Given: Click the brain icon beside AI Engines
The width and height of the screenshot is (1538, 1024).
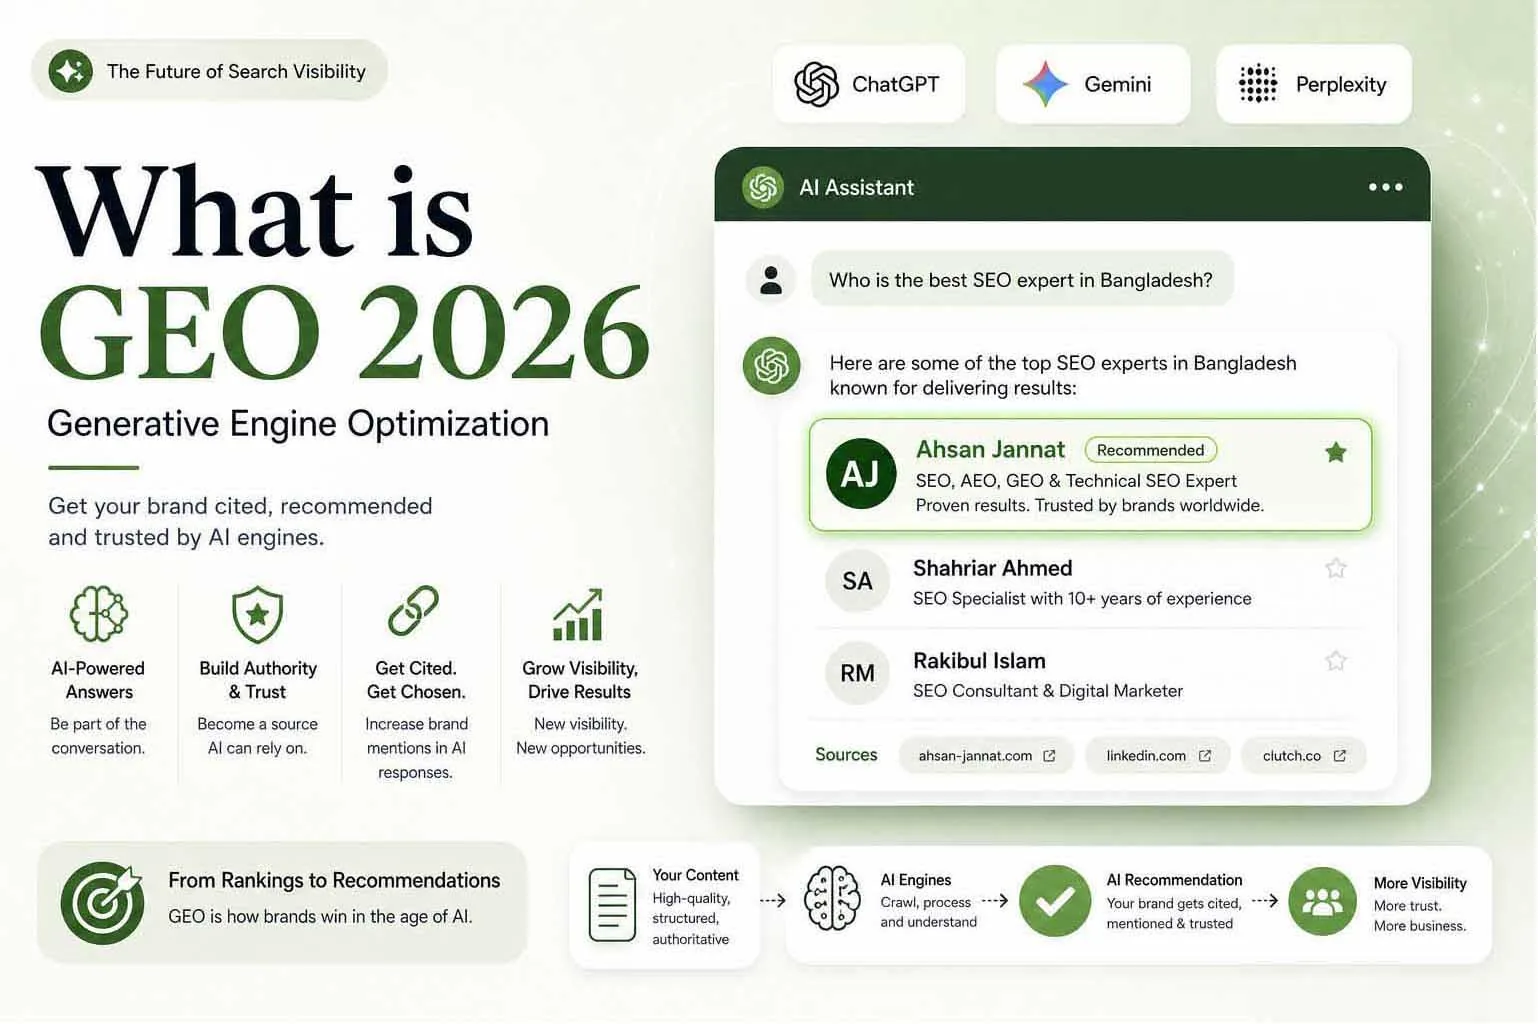Looking at the screenshot, I should 832,899.
